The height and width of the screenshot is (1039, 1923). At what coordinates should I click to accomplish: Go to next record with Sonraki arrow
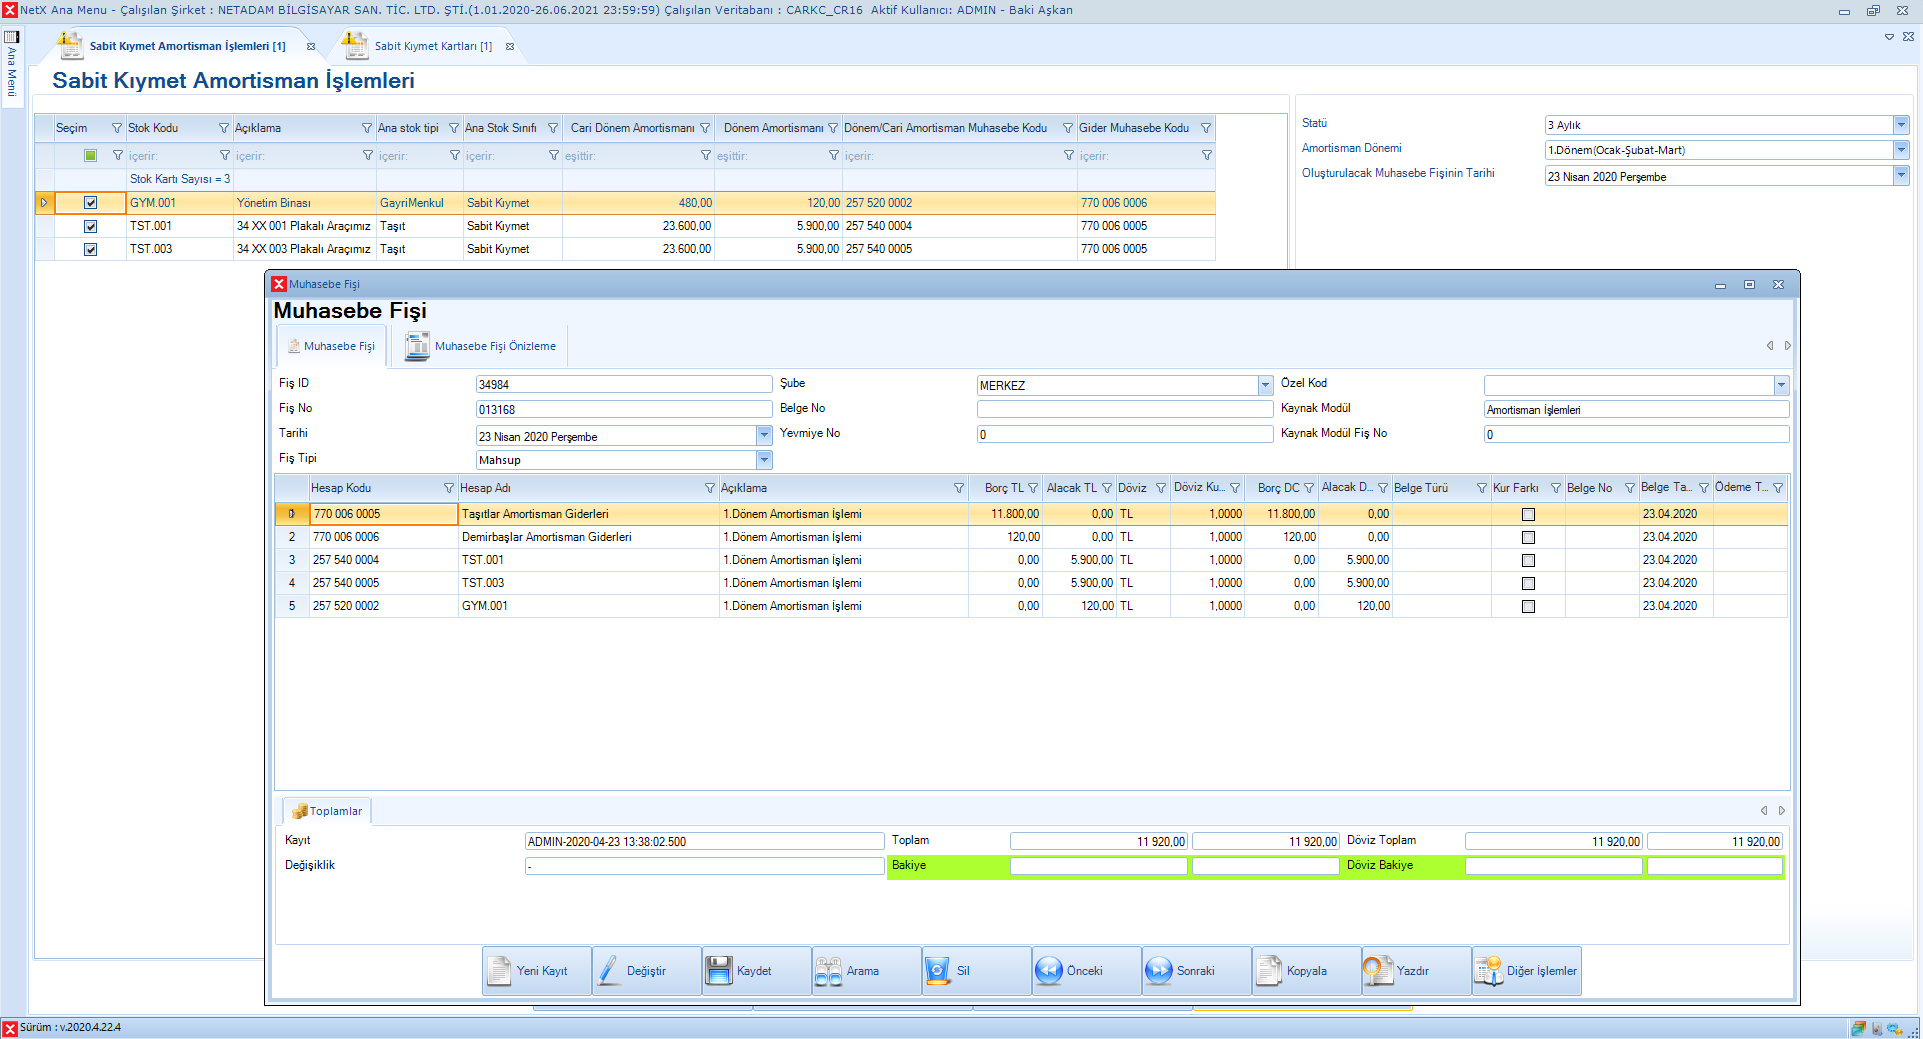click(x=1158, y=971)
